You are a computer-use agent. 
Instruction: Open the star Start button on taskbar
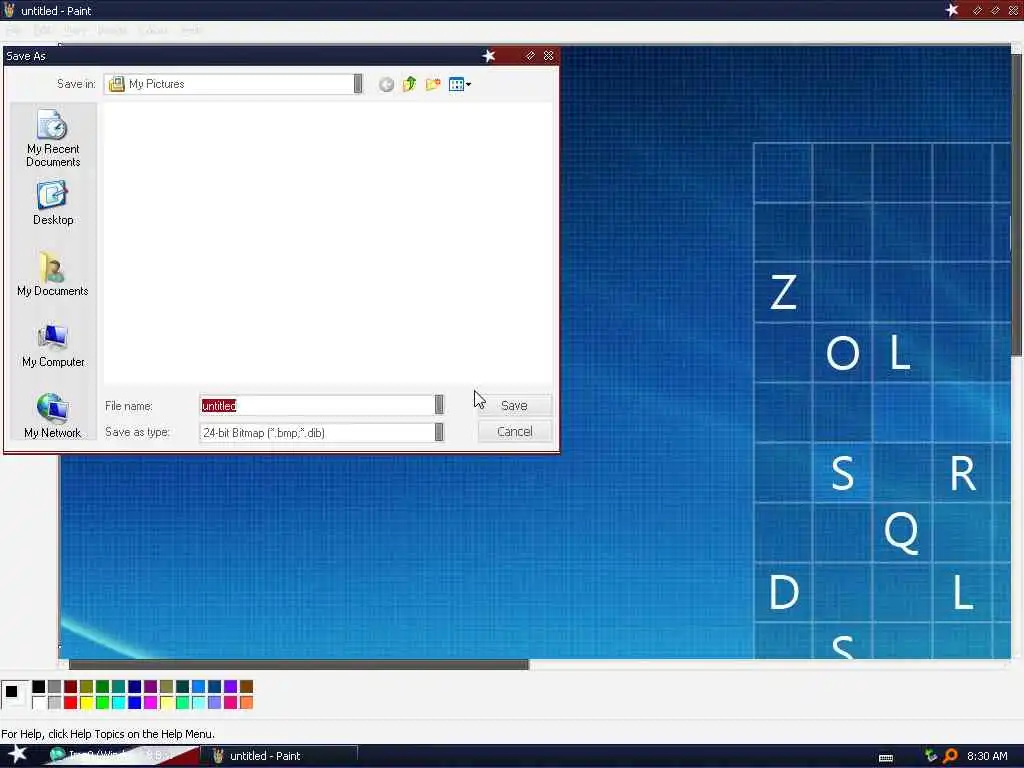click(17, 755)
